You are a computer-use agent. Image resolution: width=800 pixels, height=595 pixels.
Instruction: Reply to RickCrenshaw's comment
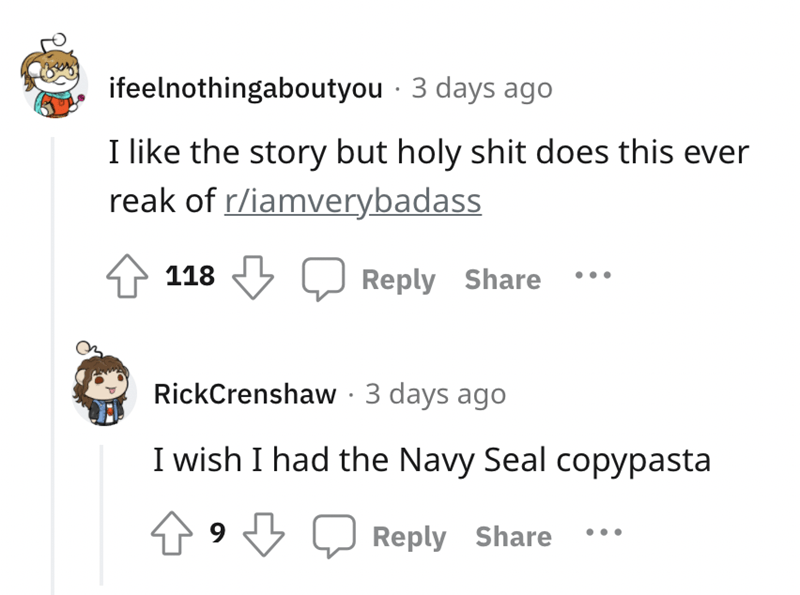[393, 536]
